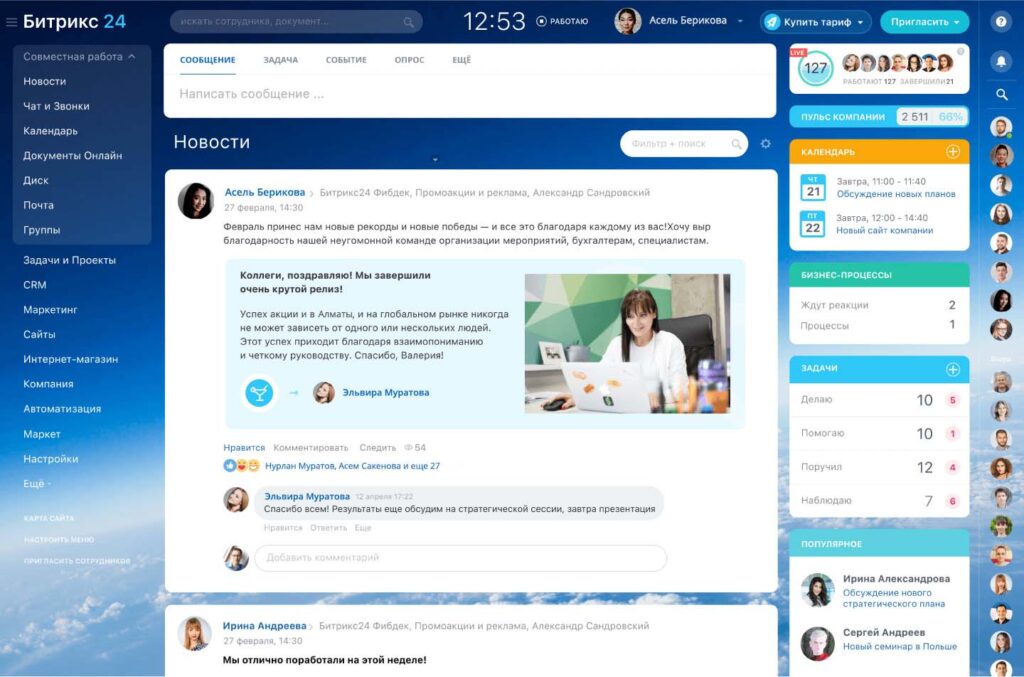Click Ирина Александрова's avatar in Популярное

click(x=818, y=590)
